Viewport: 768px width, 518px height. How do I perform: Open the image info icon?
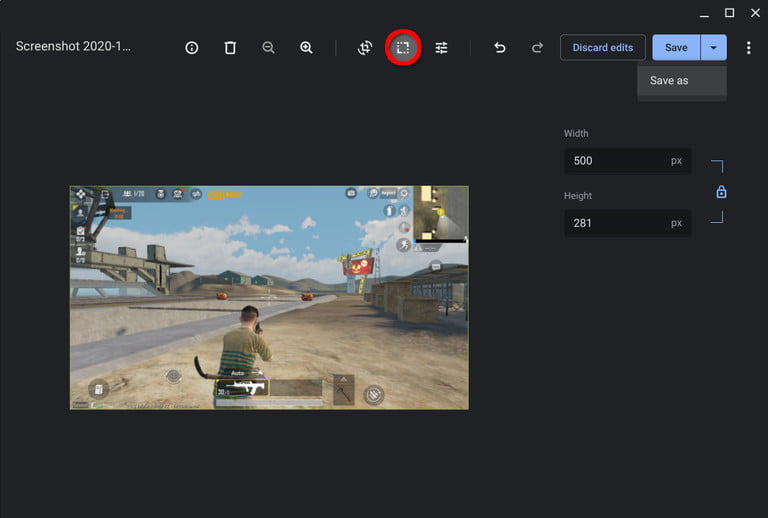click(x=192, y=47)
